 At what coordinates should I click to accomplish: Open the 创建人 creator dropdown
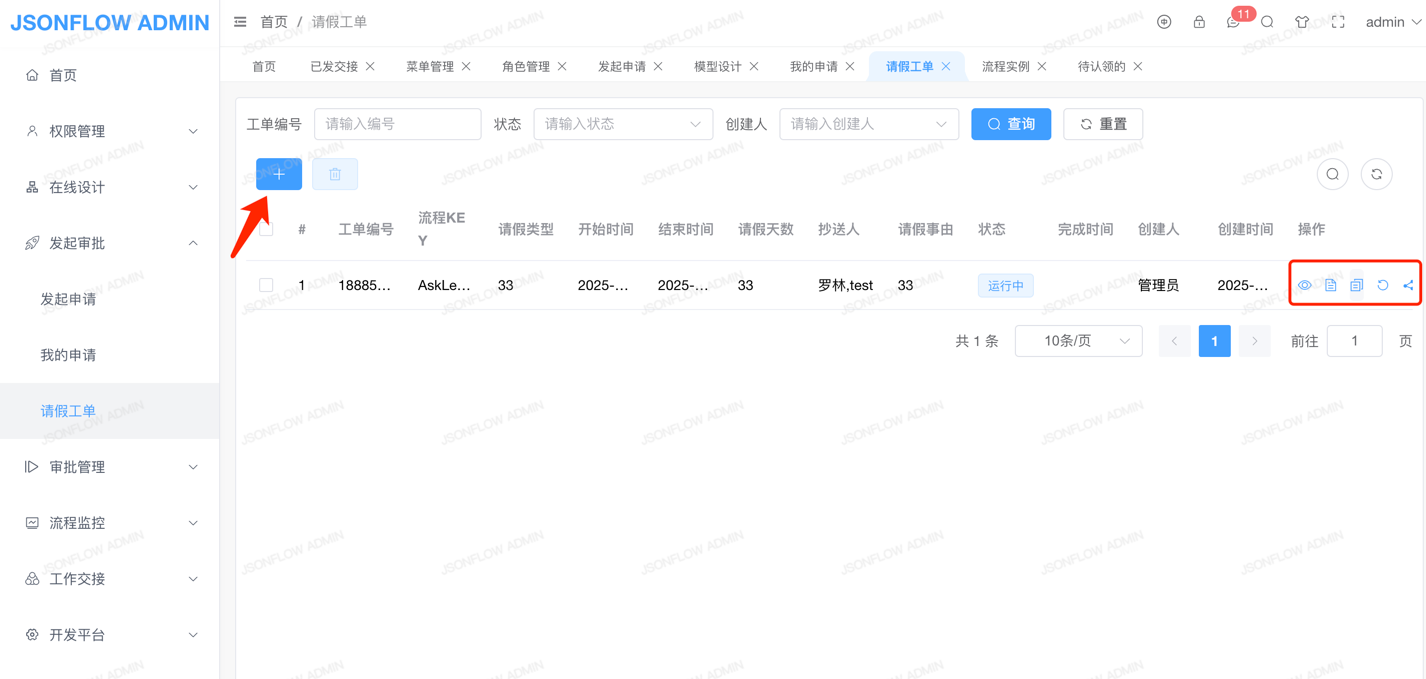868,124
